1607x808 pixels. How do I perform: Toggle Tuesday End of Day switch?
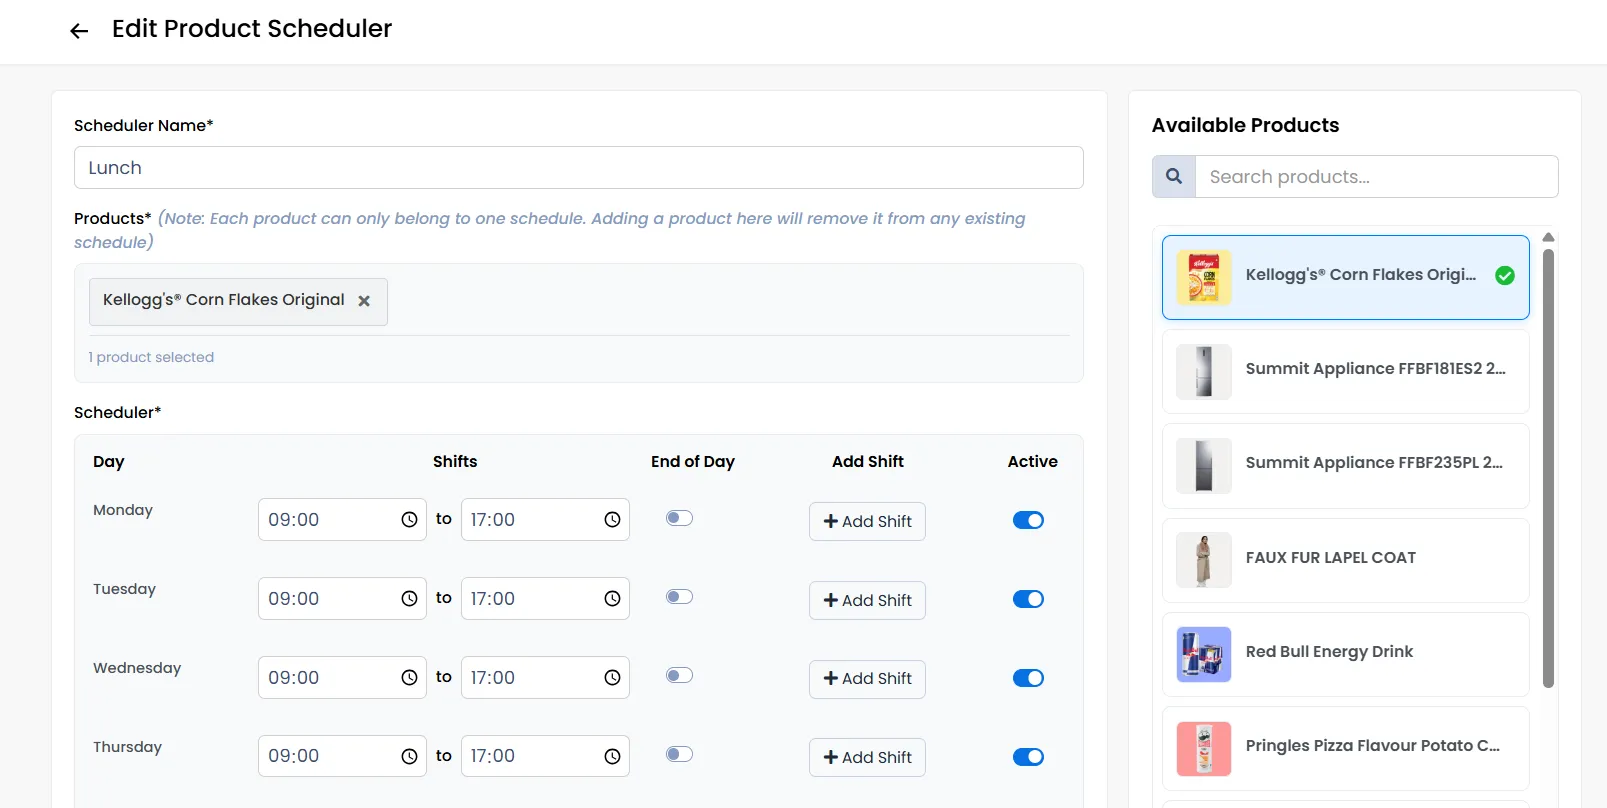[679, 597]
